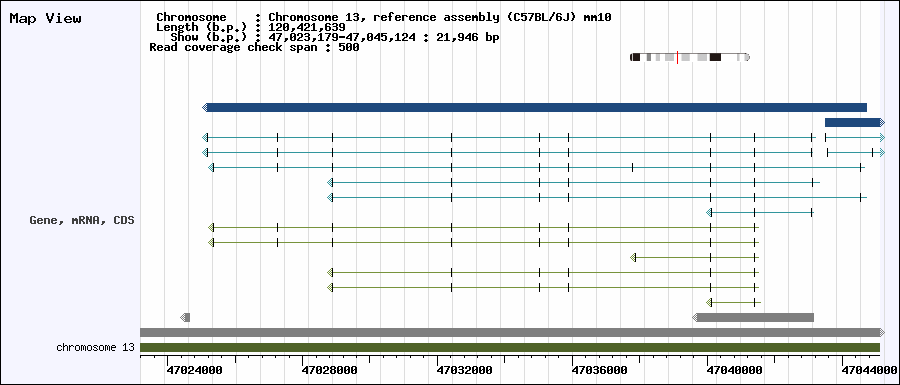Select the short dark blue gene bar at right
This screenshot has height=385, width=900.
click(855, 122)
